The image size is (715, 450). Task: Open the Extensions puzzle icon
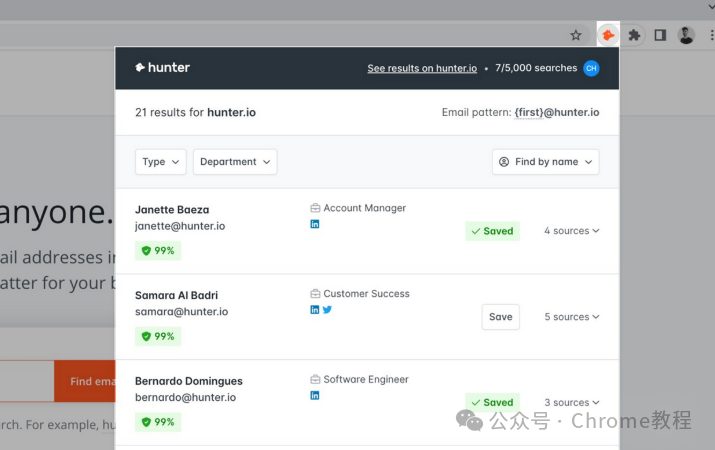tap(634, 35)
